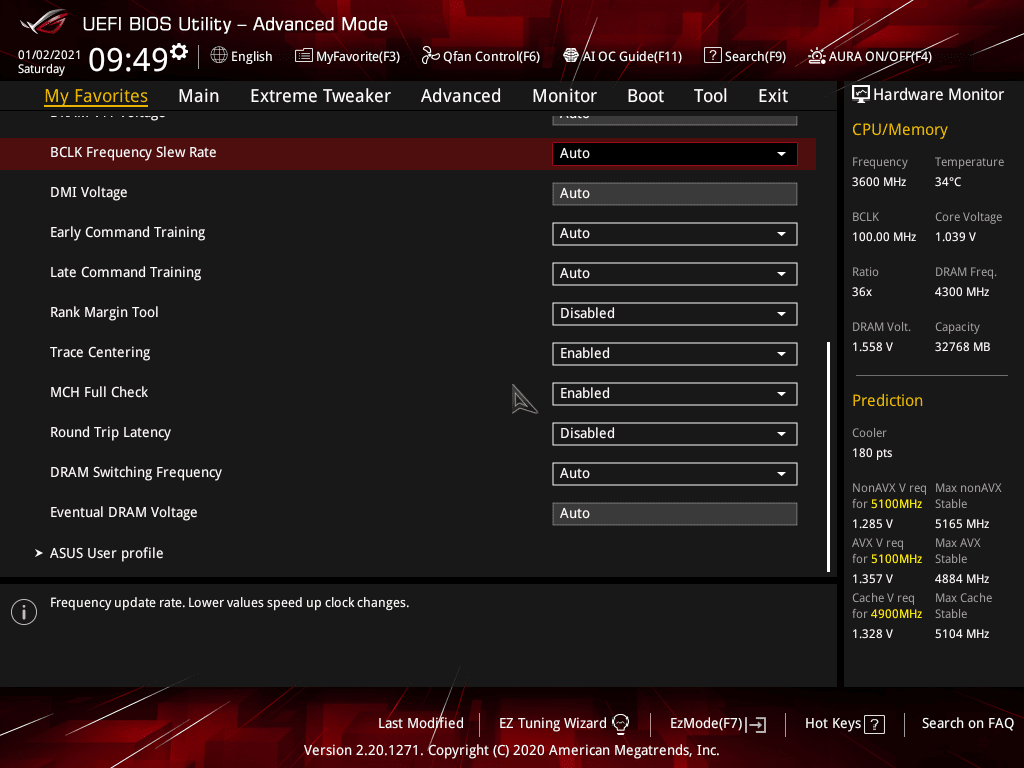Select Trace Centering label

(100, 352)
